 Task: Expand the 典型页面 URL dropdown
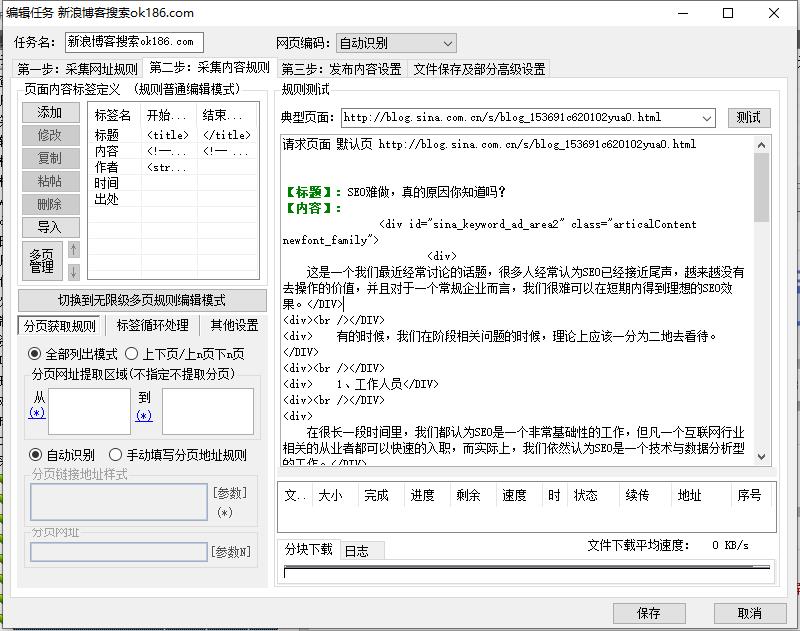707,118
